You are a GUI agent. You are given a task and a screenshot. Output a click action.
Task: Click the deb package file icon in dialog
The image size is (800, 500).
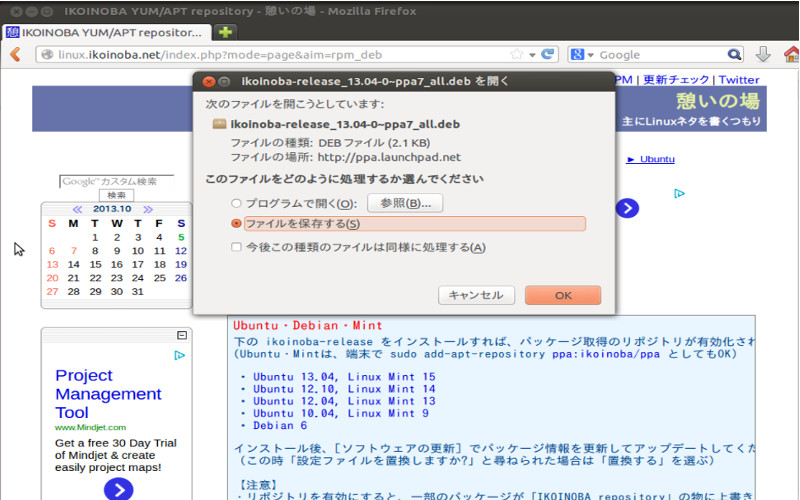[x=219, y=123]
